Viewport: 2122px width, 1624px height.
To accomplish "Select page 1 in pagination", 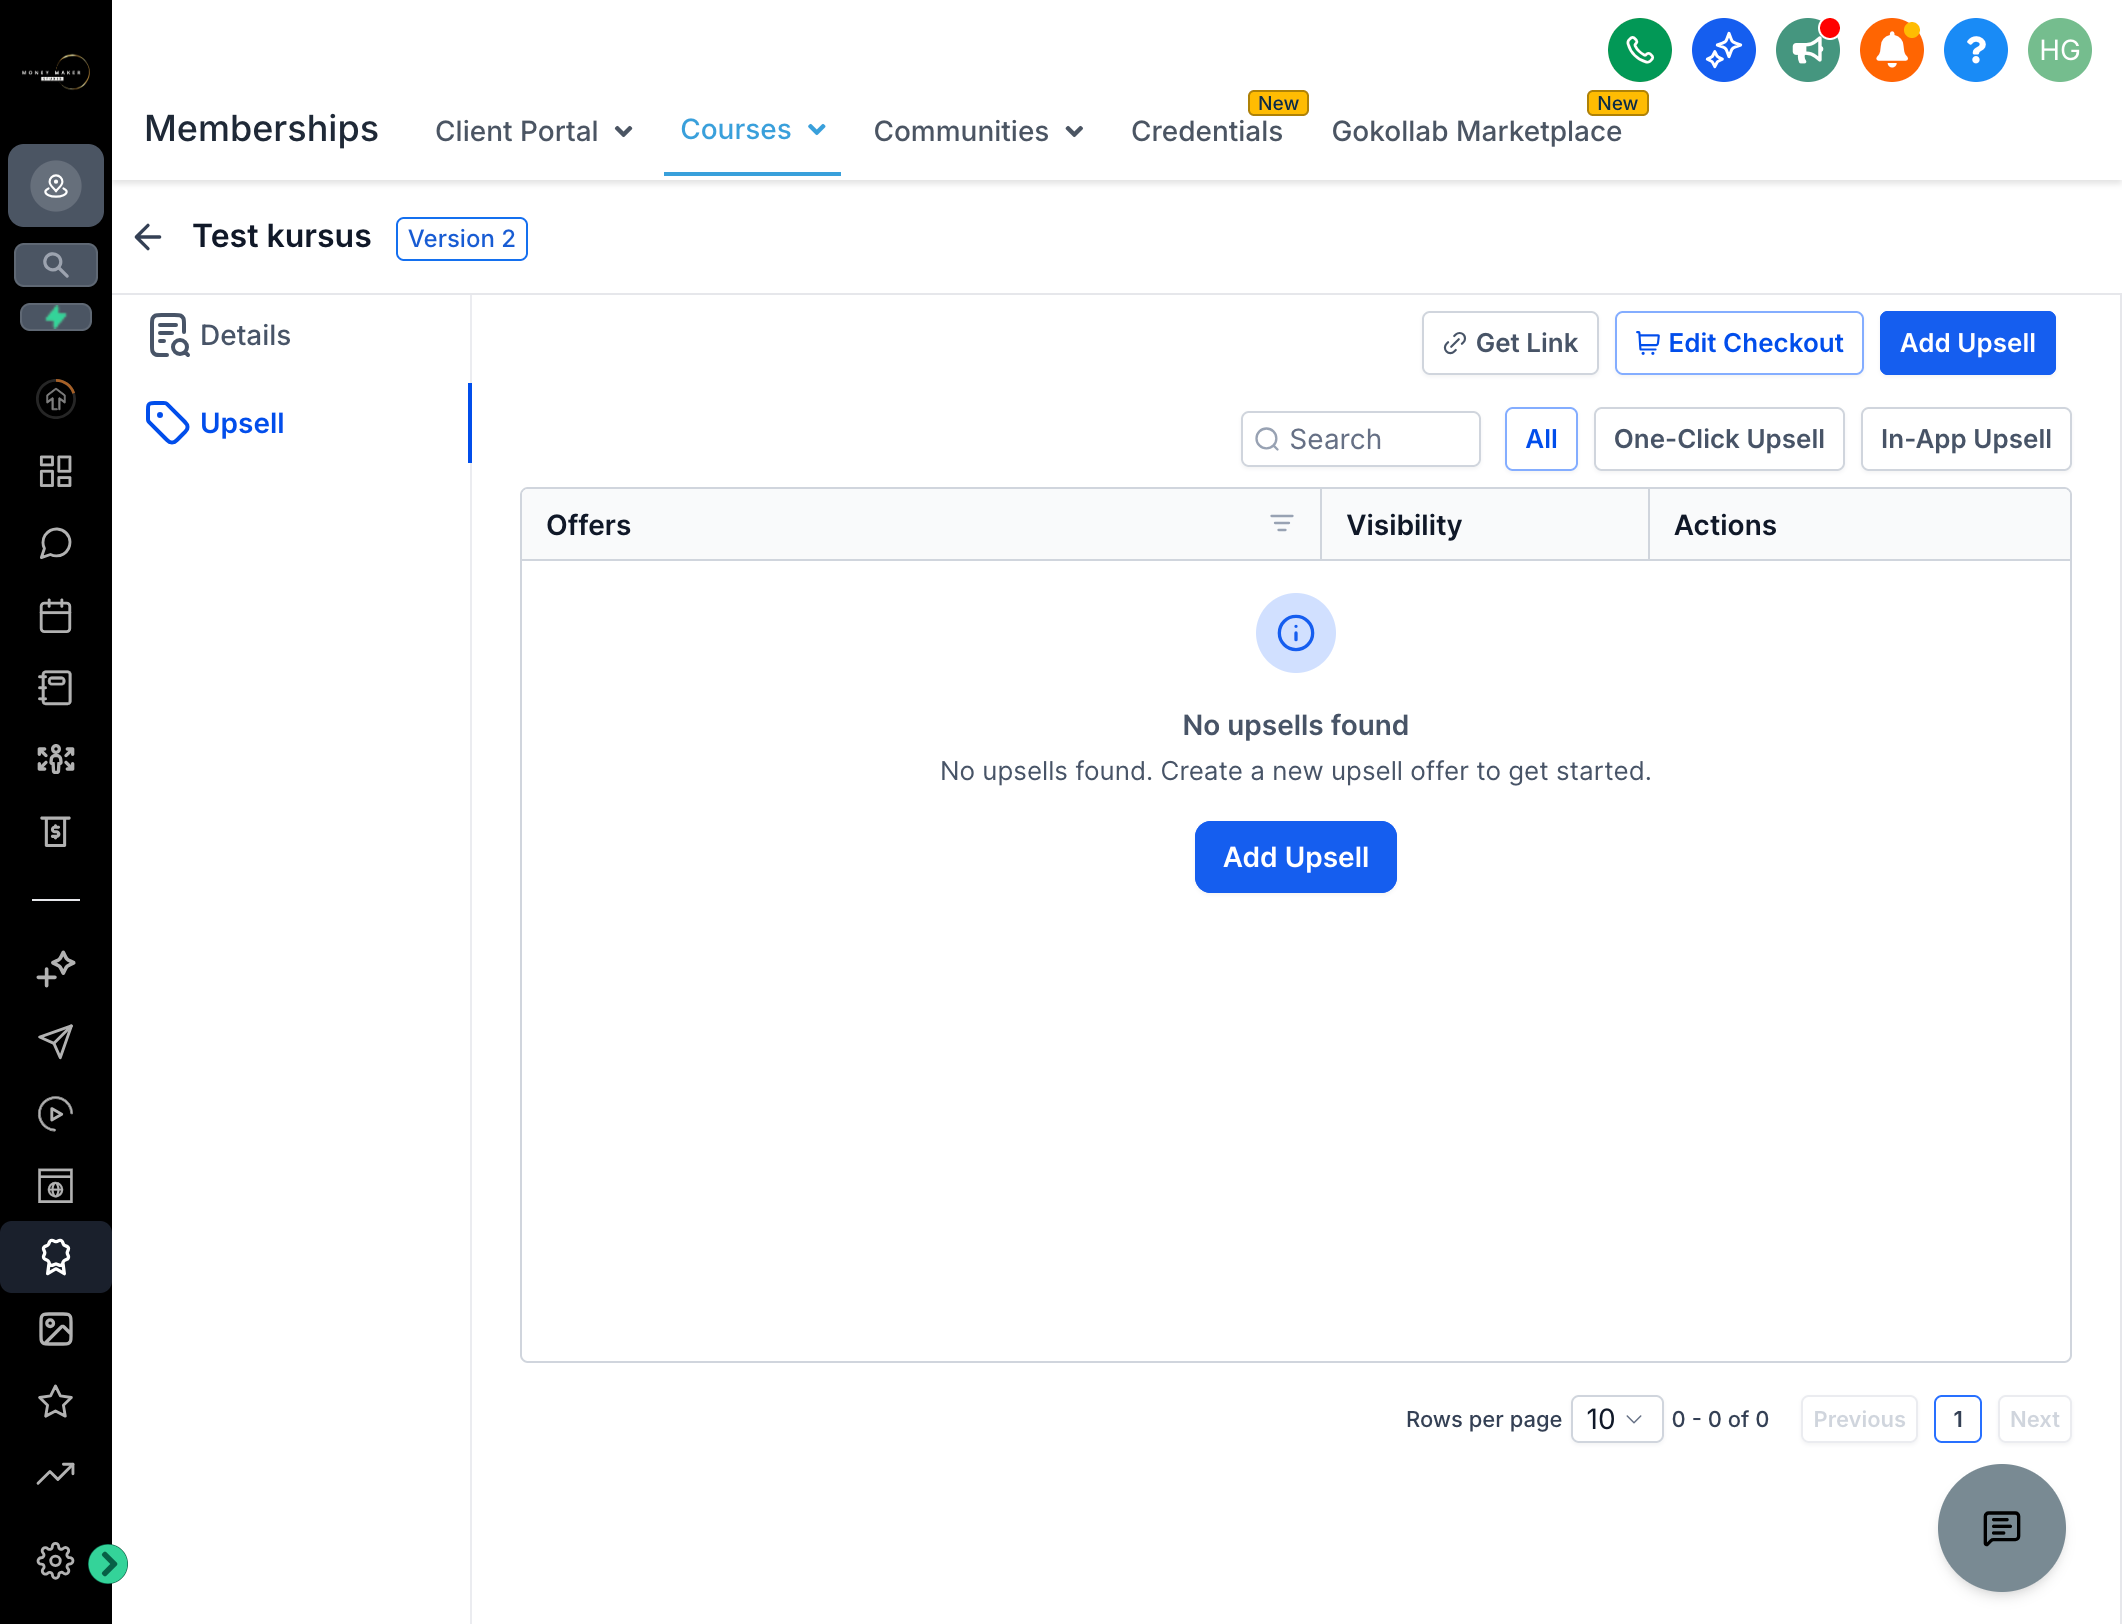I will point(1958,1419).
